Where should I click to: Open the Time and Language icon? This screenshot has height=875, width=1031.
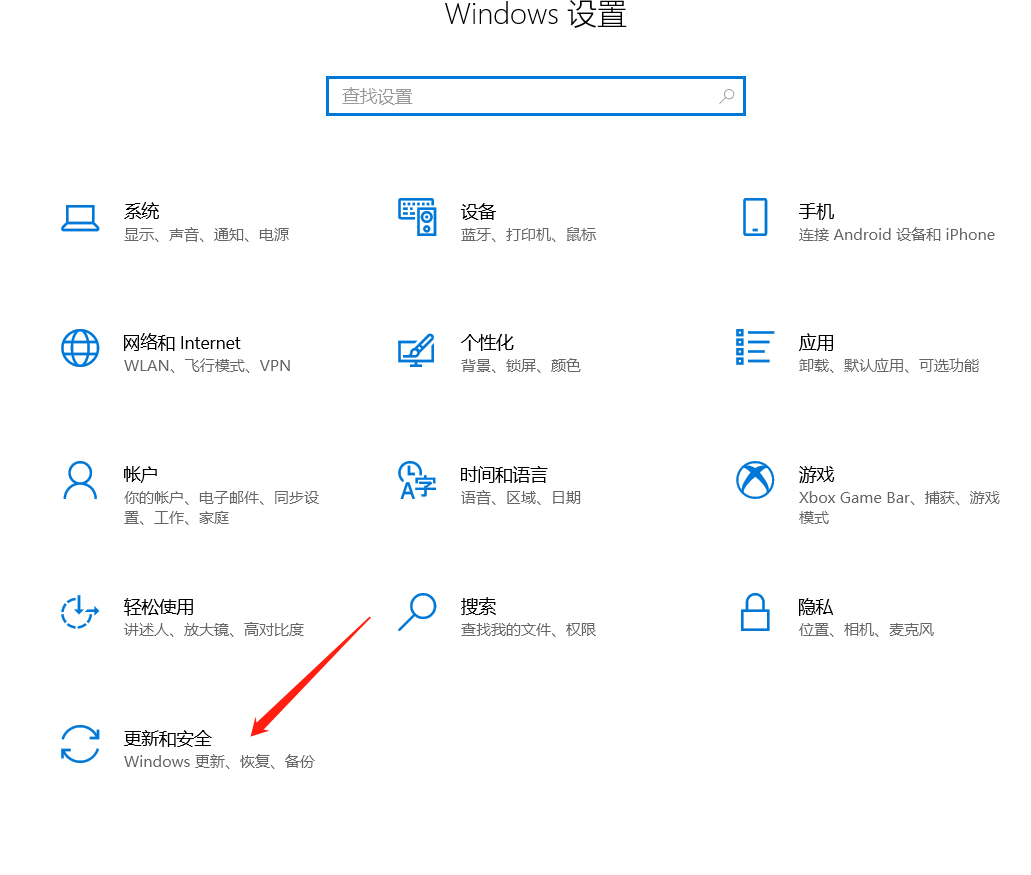[417, 480]
